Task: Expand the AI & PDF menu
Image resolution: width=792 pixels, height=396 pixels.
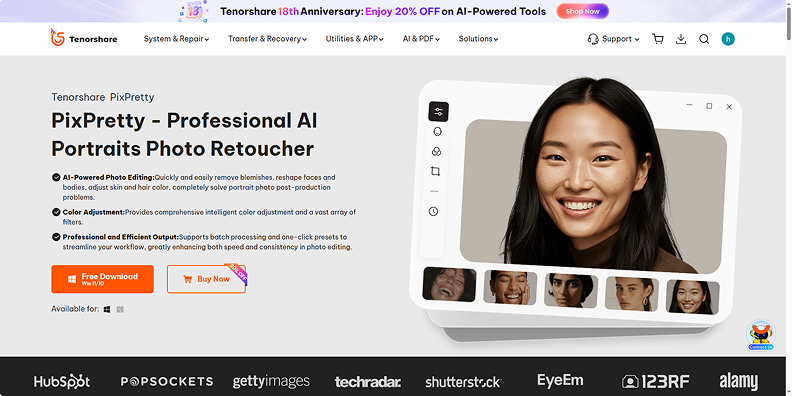Action: coord(421,39)
